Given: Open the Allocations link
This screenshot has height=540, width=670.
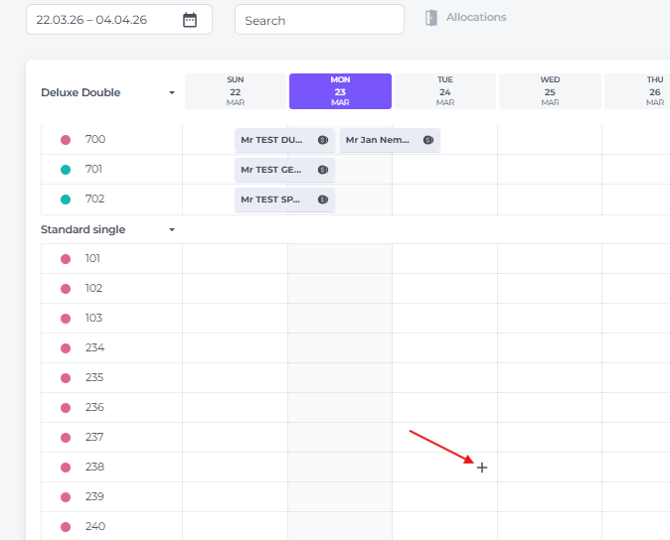Looking at the screenshot, I should click(x=476, y=18).
